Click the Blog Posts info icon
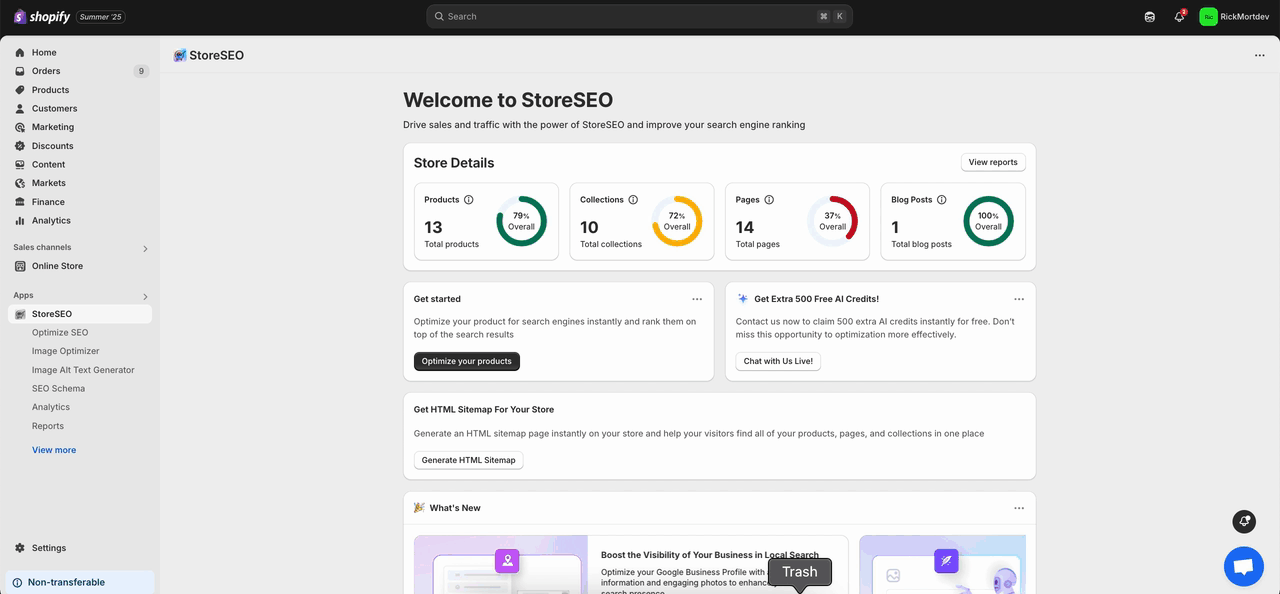 941,200
